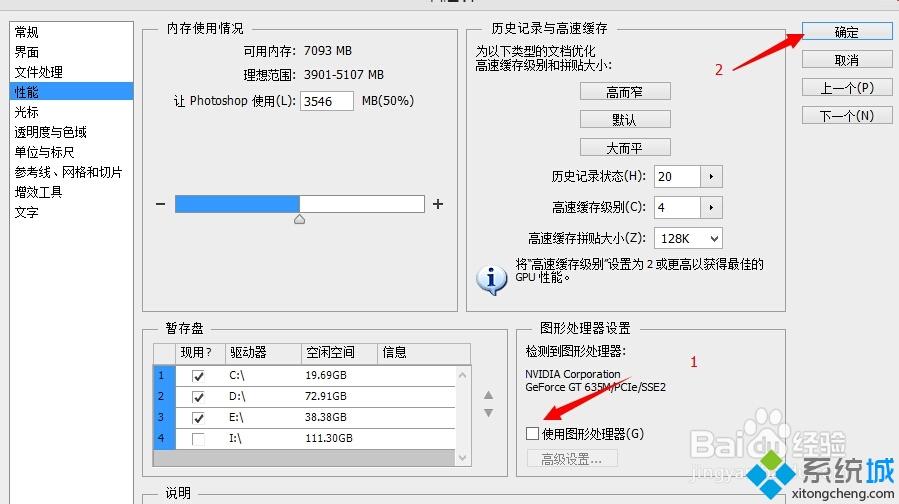Click the memory slider triangle handle
Image resolution: width=899 pixels, height=504 pixels.
point(299,219)
